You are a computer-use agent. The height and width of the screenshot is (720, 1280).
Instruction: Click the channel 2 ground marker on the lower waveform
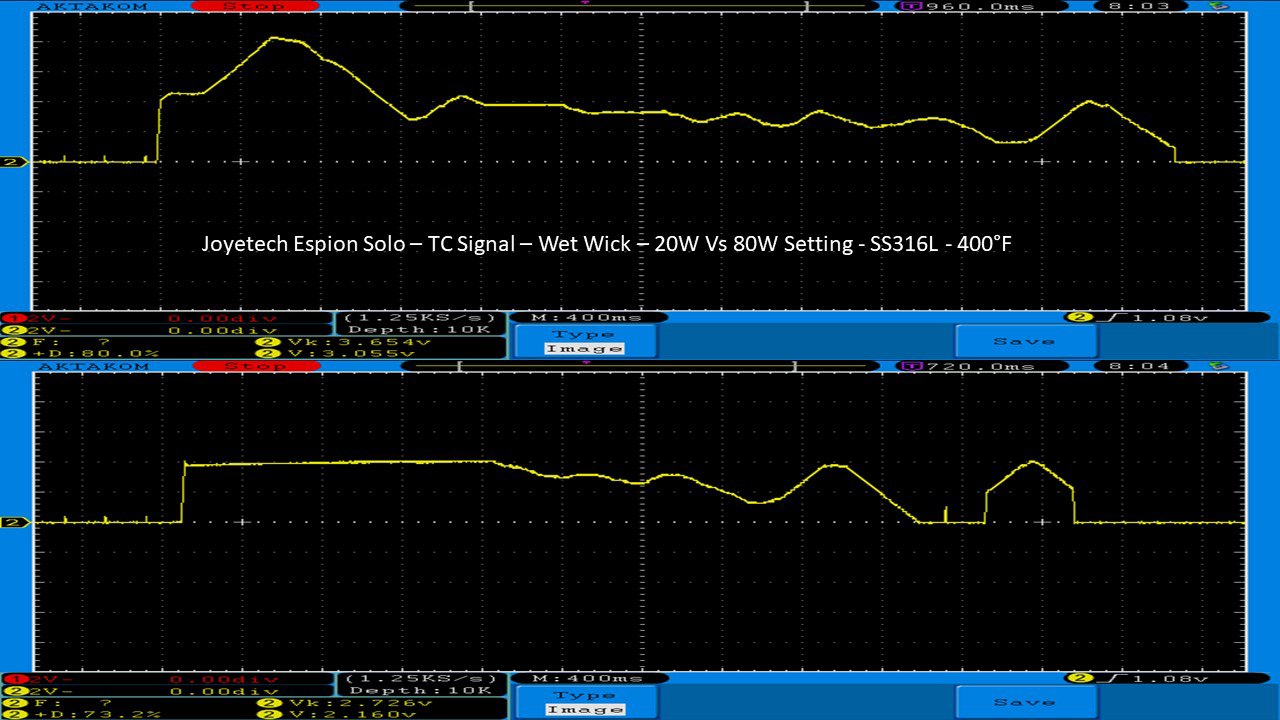tap(13, 522)
